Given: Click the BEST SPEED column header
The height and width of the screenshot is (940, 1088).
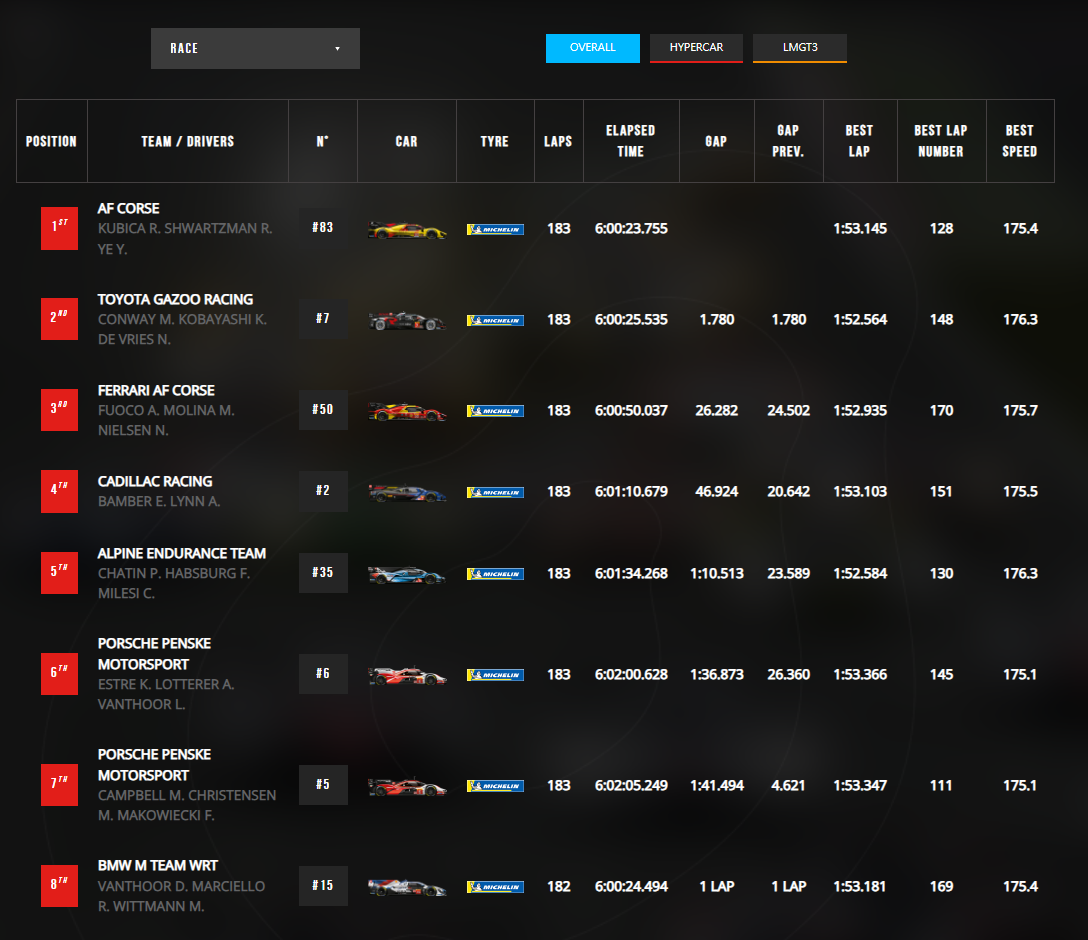Looking at the screenshot, I should coord(1020,141).
